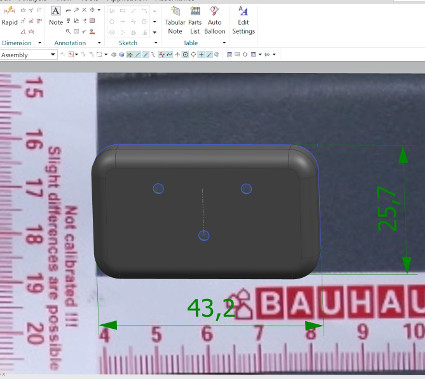Viewport: 425px width, 379px height.
Task: Open the full Sketch gallery list
Action: pos(155,32)
